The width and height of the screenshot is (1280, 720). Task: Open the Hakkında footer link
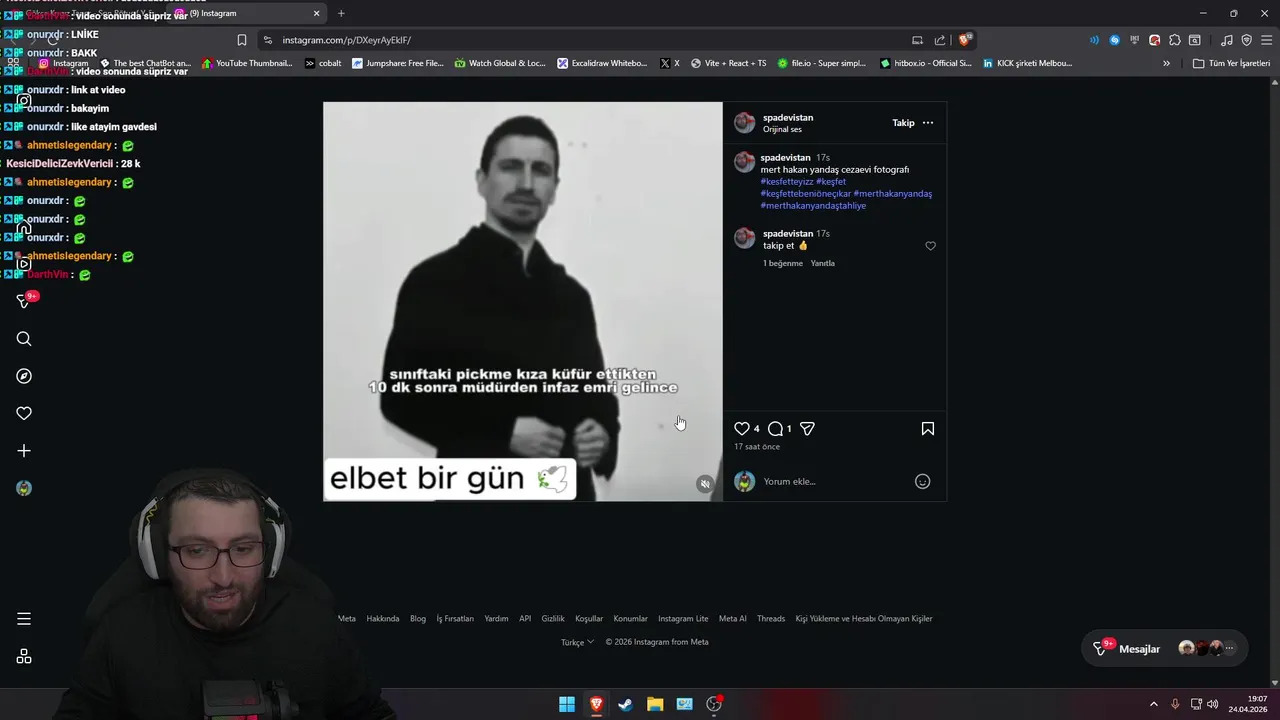tap(383, 619)
